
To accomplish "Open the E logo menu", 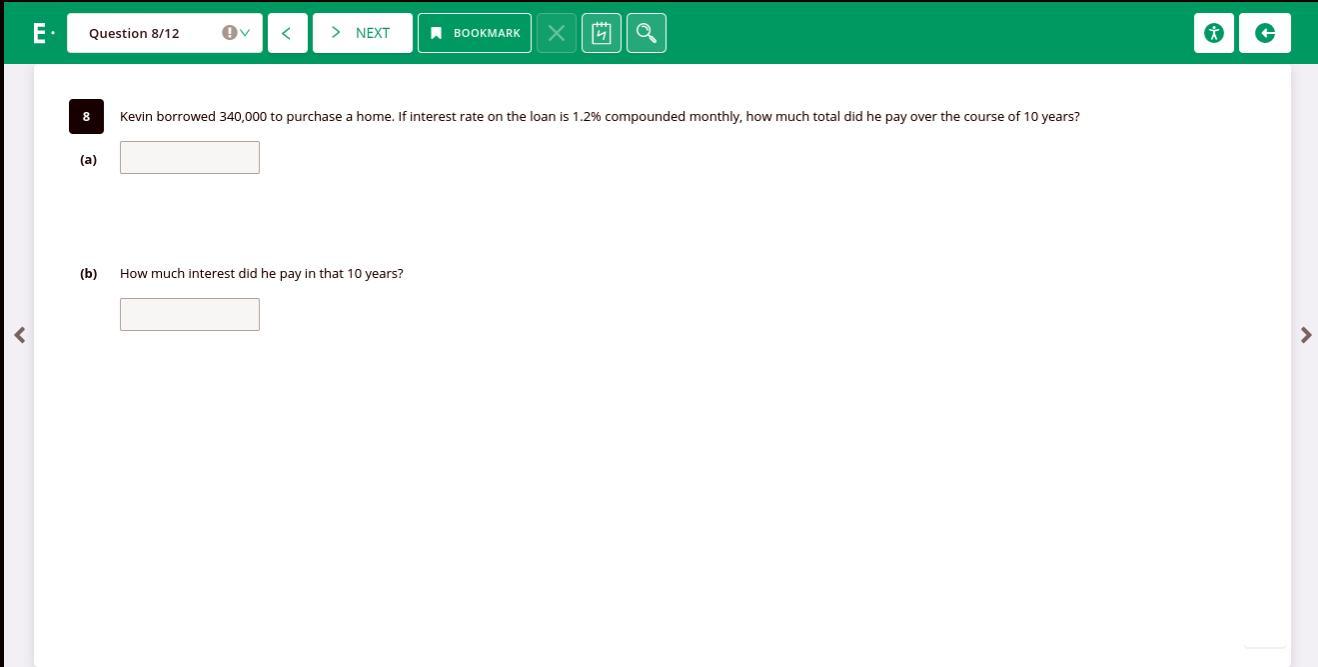I will (x=43, y=33).
